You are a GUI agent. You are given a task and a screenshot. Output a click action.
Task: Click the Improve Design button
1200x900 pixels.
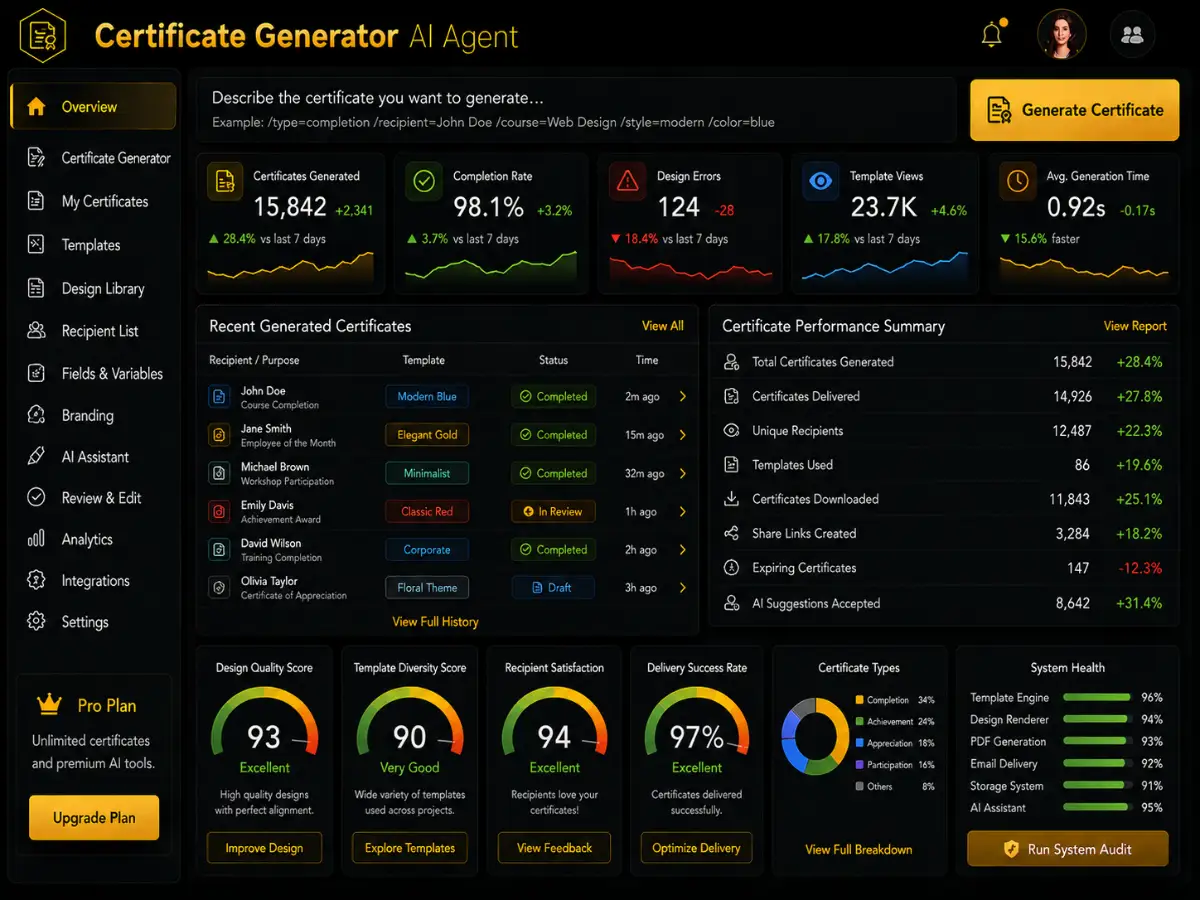tap(264, 848)
